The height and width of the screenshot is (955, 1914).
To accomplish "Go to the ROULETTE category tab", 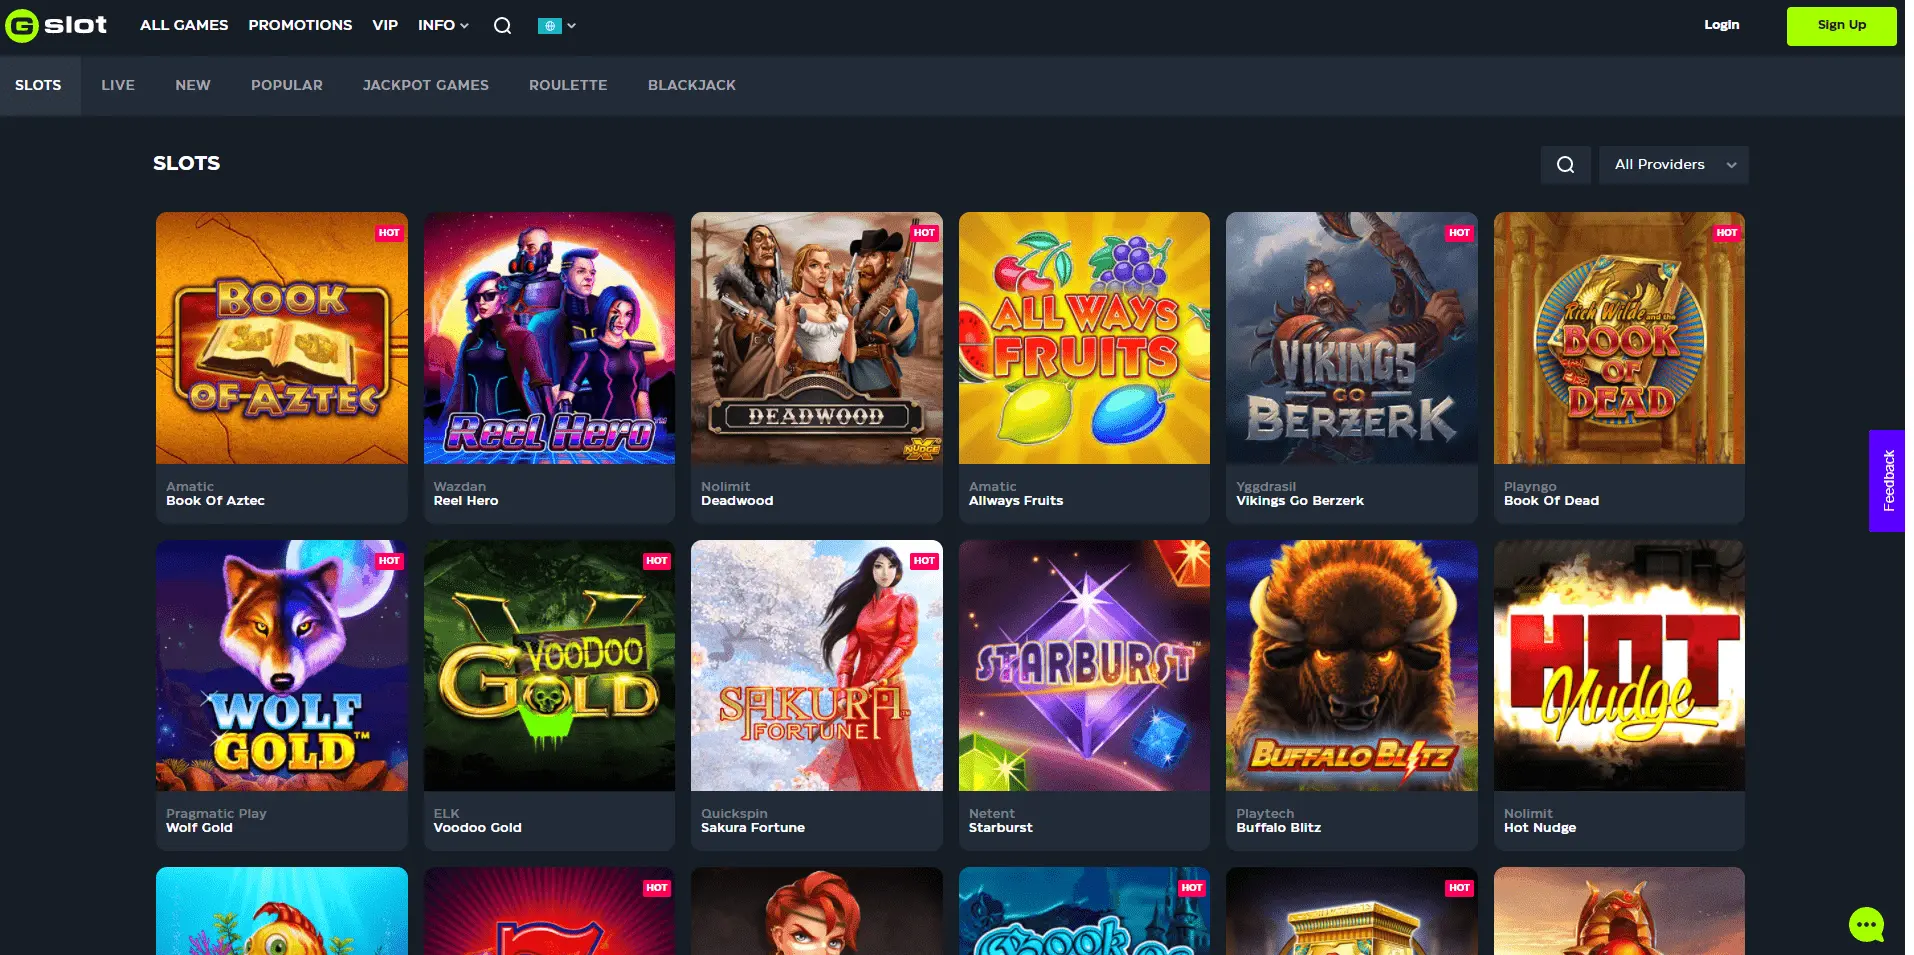I will pyautogui.click(x=568, y=85).
